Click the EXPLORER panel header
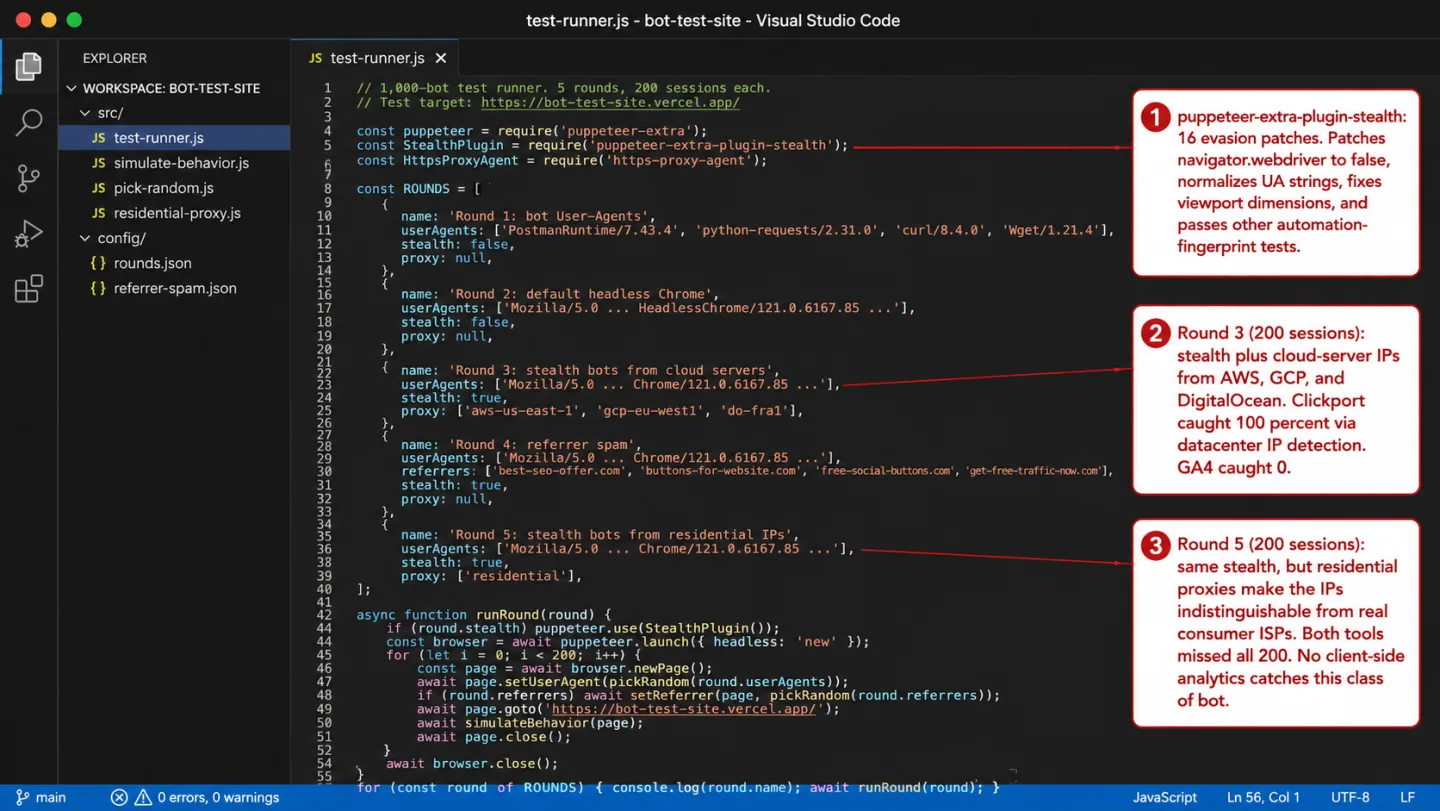 tap(115, 58)
